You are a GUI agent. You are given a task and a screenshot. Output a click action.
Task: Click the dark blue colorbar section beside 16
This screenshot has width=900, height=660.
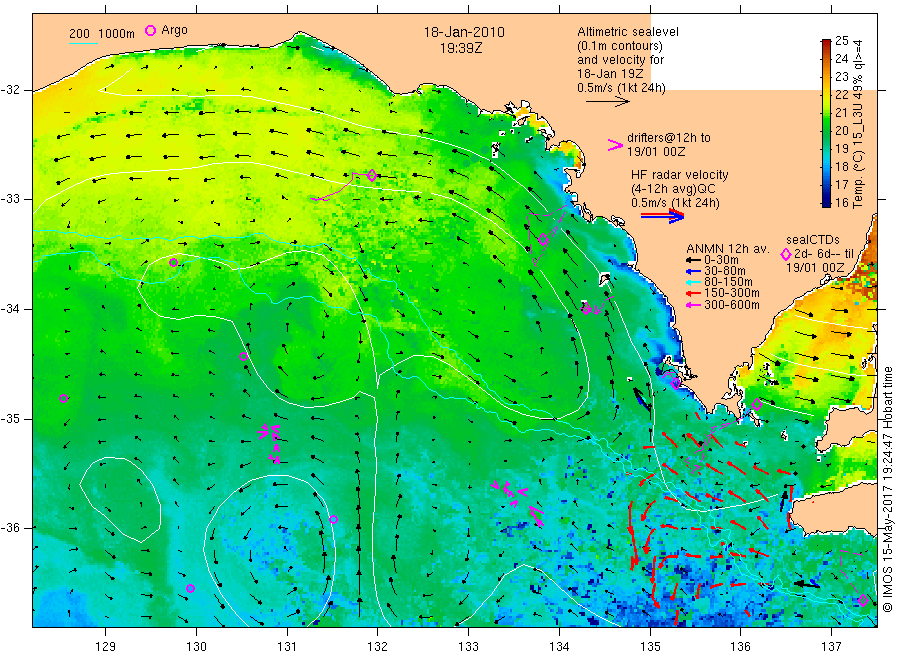[x=826, y=202]
